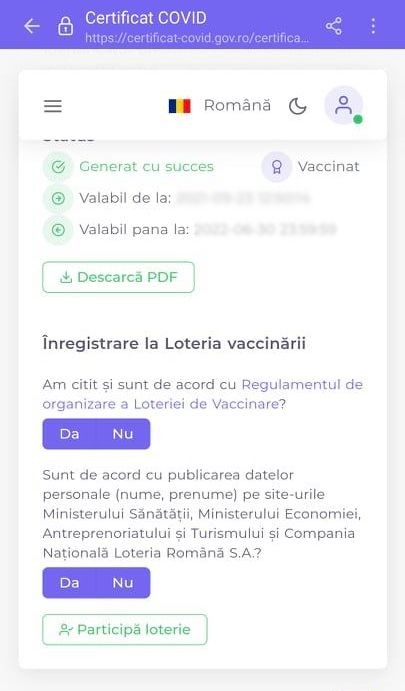Download certificate with Descarcă PDF
Screen dimensions: 405x691
click(x=118, y=277)
